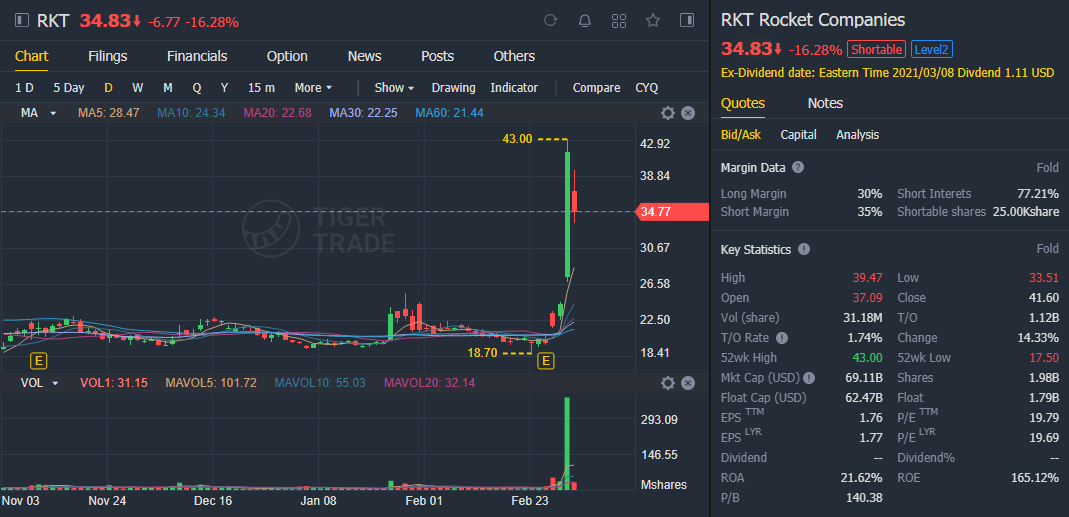1069x517 pixels.
Task: Expand the More timeframes dropdown
Action: tap(314, 87)
